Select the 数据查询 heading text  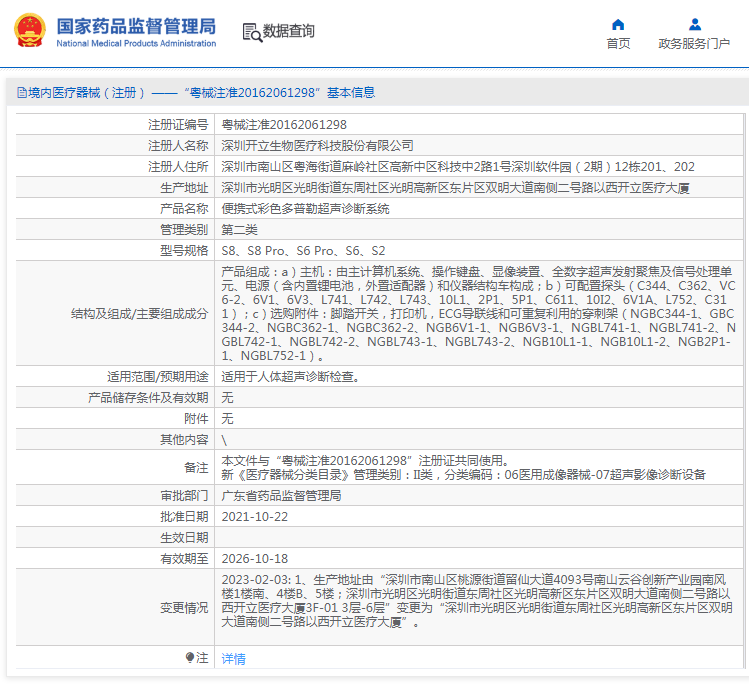pyautogui.click(x=289, y=32)
